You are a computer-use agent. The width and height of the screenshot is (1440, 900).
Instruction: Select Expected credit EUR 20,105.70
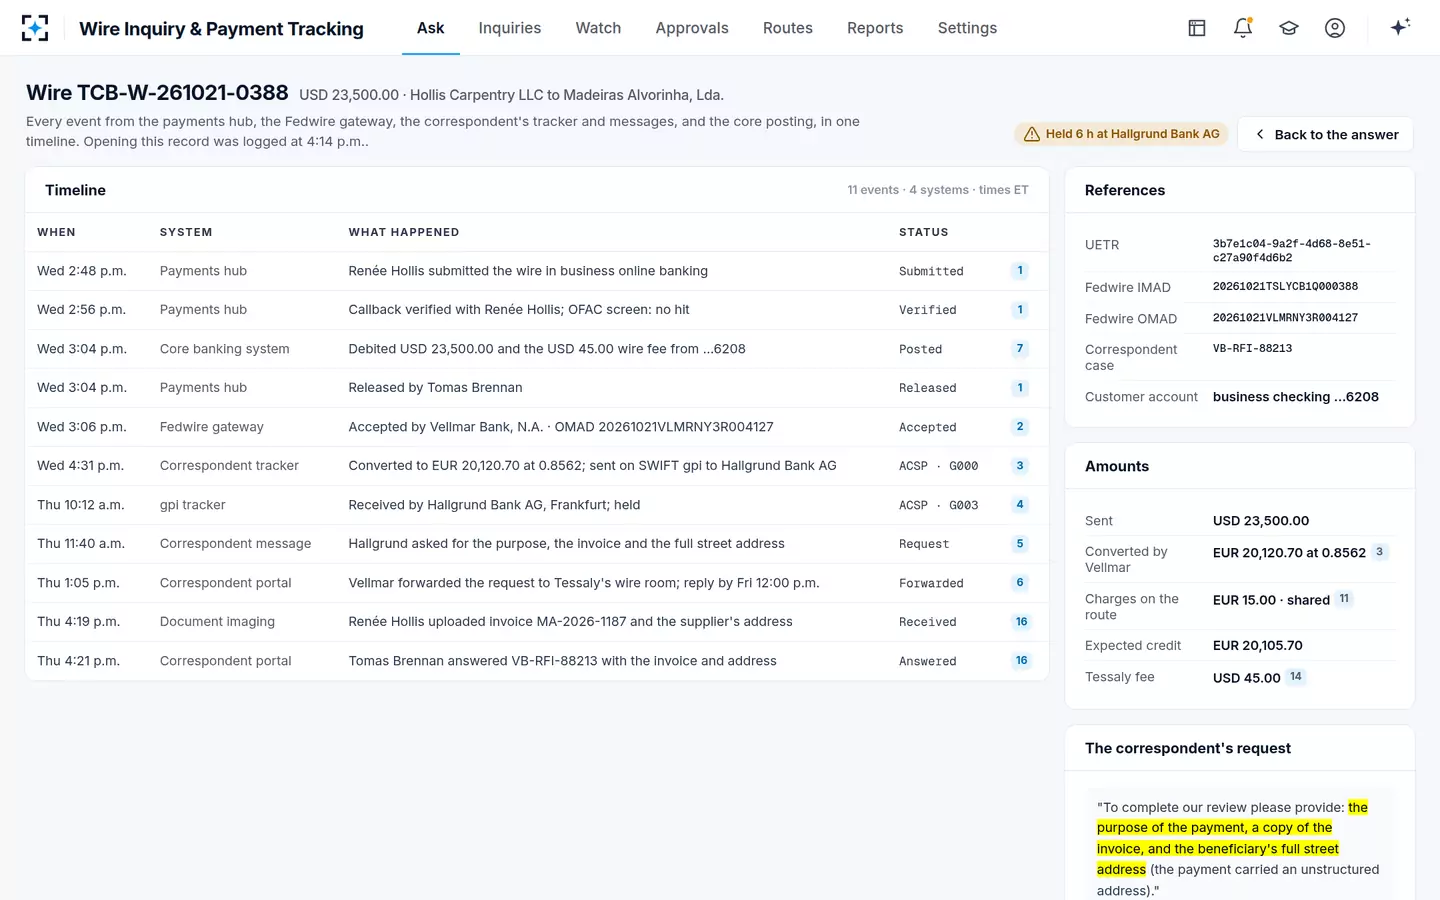1258,646
